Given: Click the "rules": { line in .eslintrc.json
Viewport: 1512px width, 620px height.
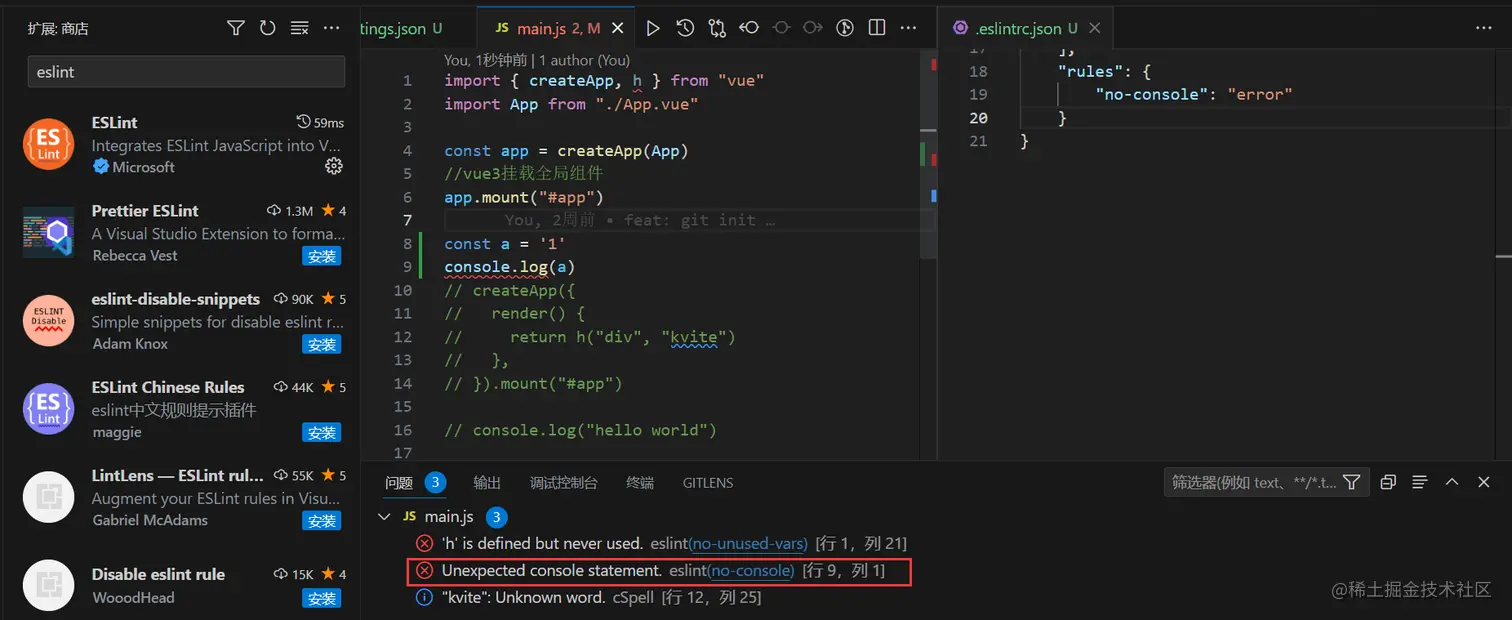Looking at the screenshot, I should (1105, 71).
